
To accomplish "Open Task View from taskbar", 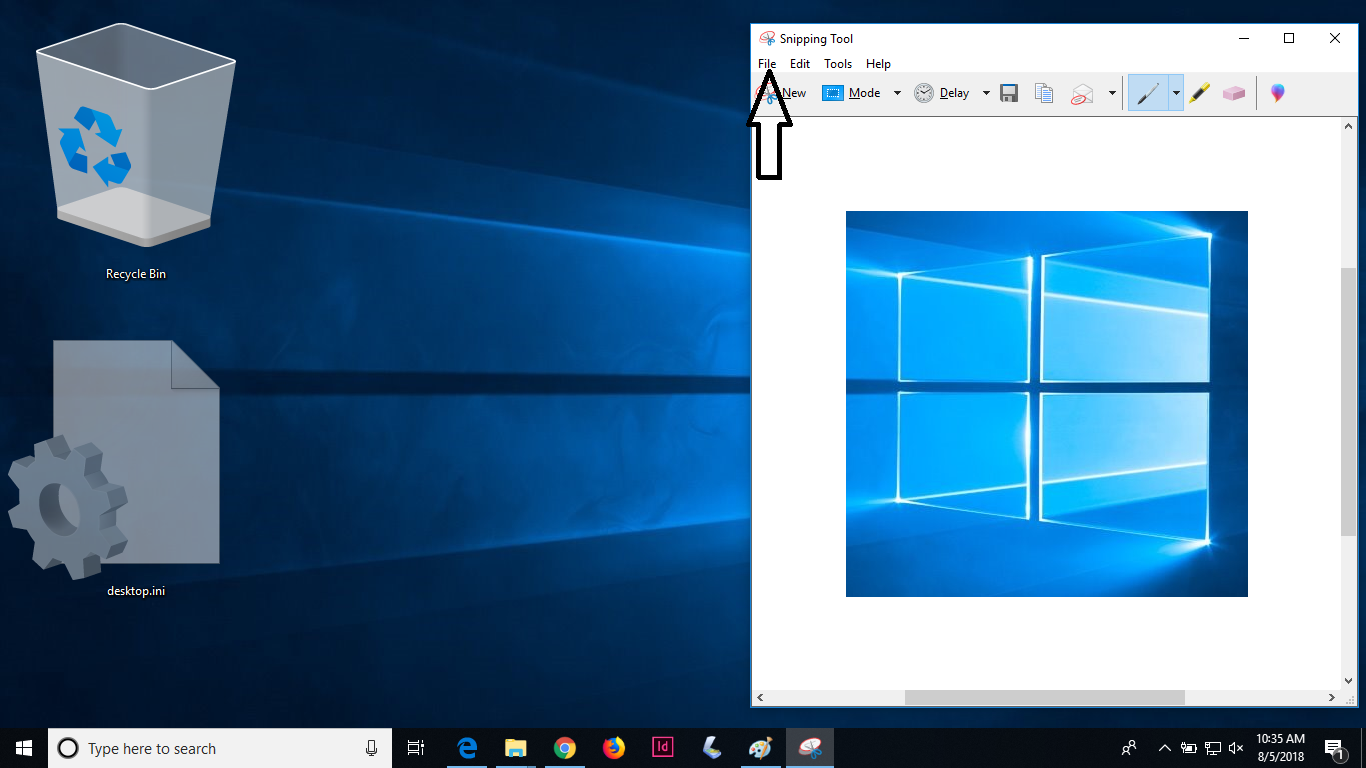I will [416, 748].
